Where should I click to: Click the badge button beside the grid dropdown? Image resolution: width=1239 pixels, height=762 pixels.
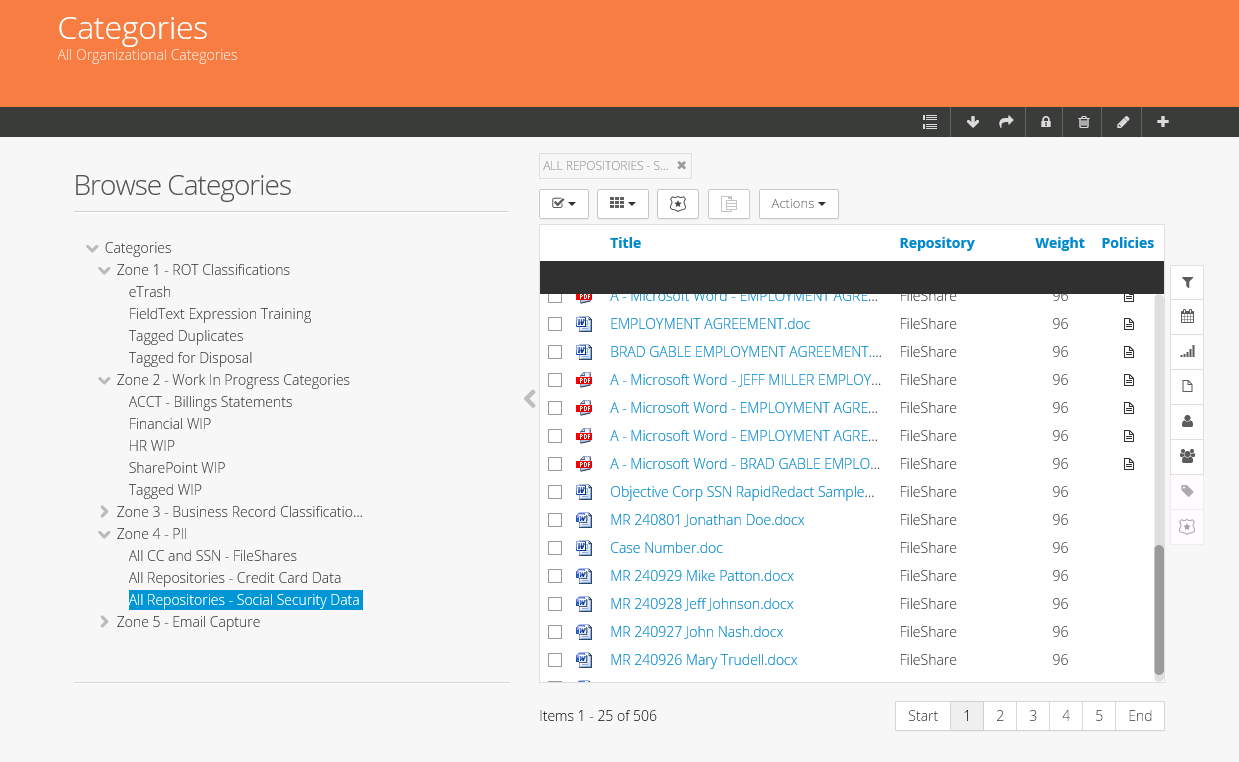pyautogui.click(x=678, y=204)
